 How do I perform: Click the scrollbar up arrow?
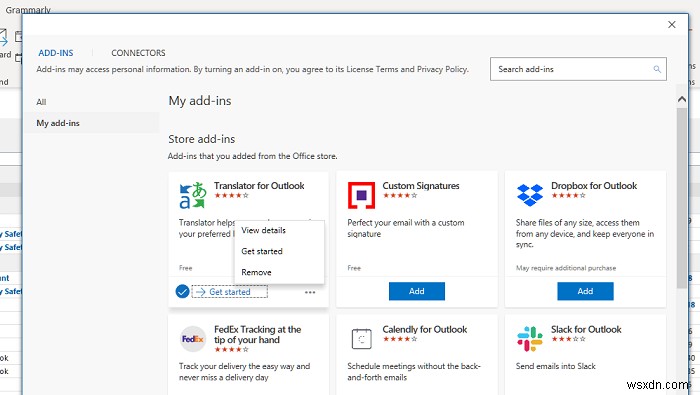click(x=682, y=99)
